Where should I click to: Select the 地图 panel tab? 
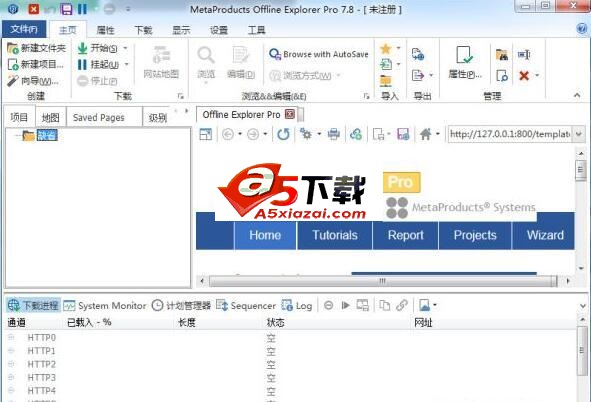[51, 118]
